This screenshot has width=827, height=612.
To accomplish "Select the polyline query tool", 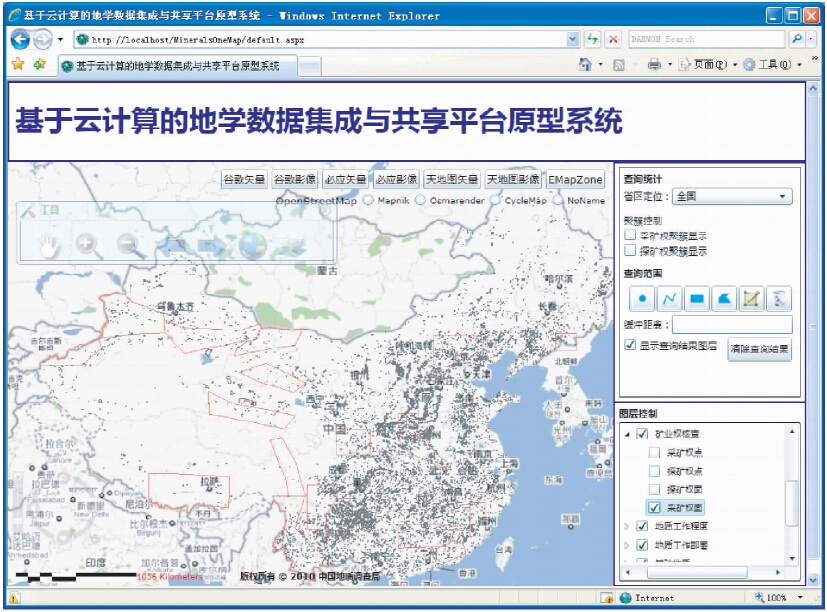I will click(670, 298).
